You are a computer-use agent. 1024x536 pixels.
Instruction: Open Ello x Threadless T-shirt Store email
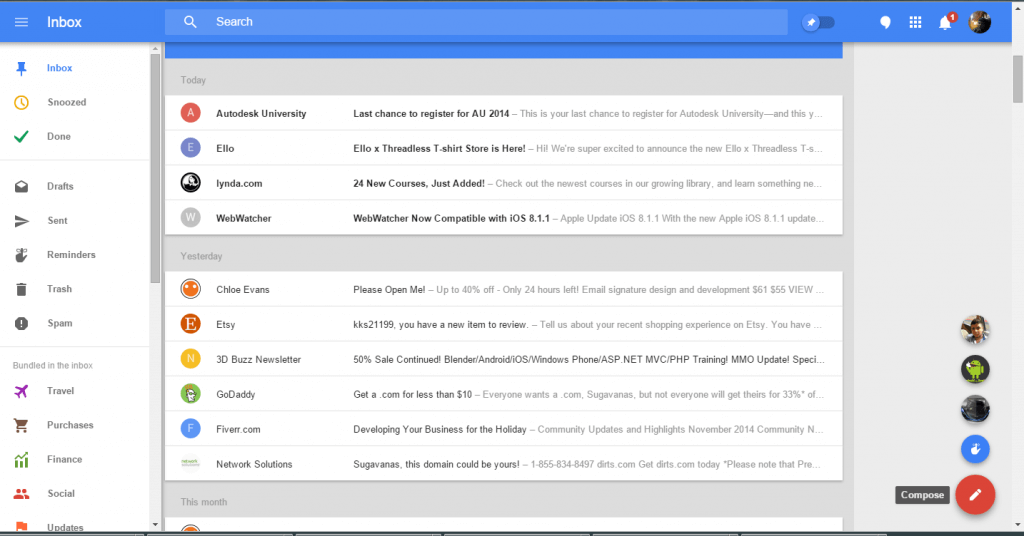[x=504, y=148]
